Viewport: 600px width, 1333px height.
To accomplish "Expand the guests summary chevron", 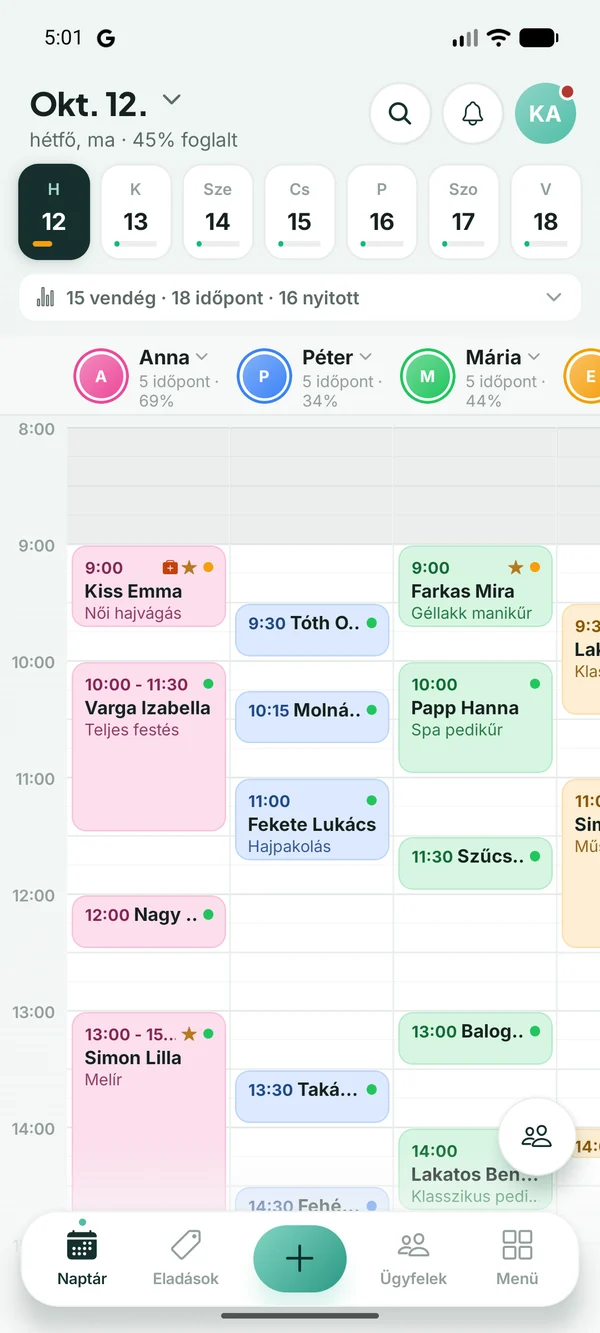I will click(x=554, y=297).
